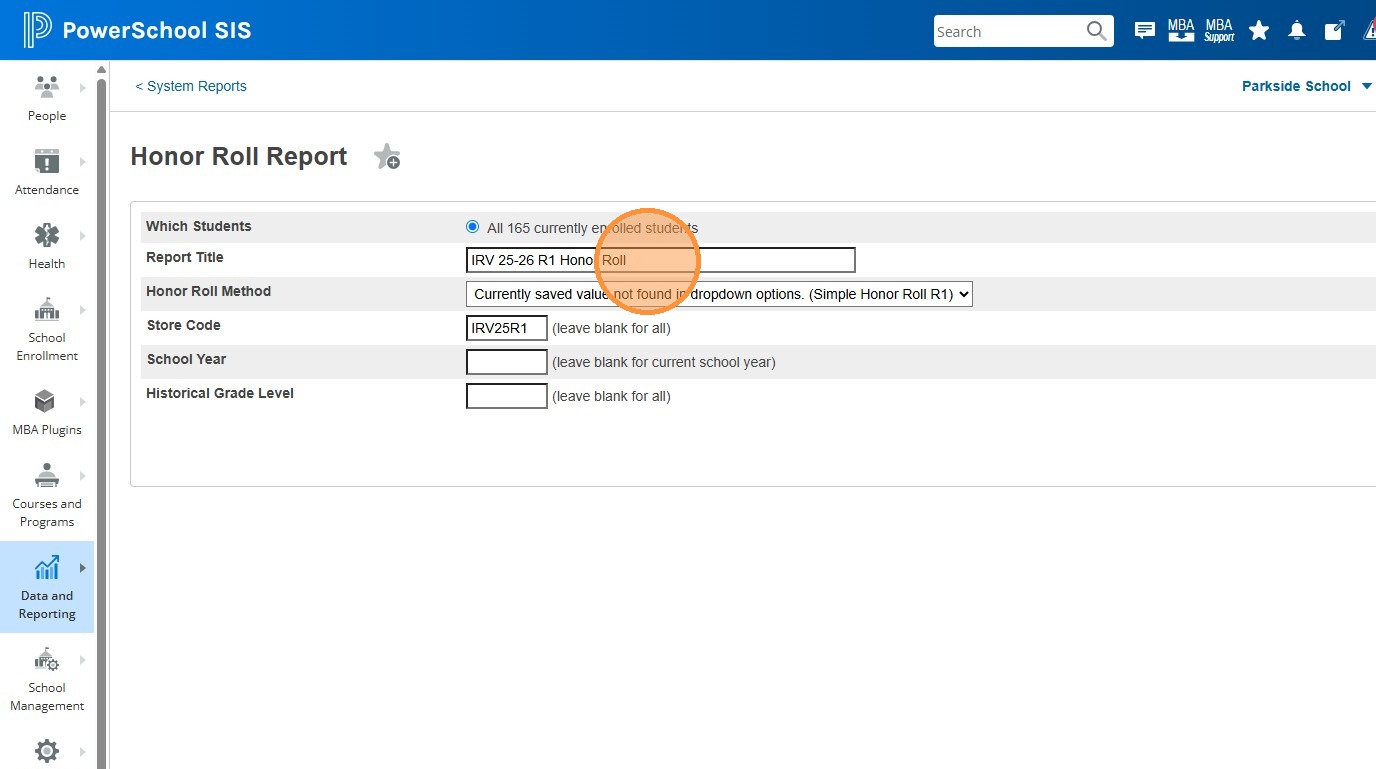Expand the School Enrollment submenu arrow
The height and width of the screenshot is (769, 1376).
[x=82, y=310]
